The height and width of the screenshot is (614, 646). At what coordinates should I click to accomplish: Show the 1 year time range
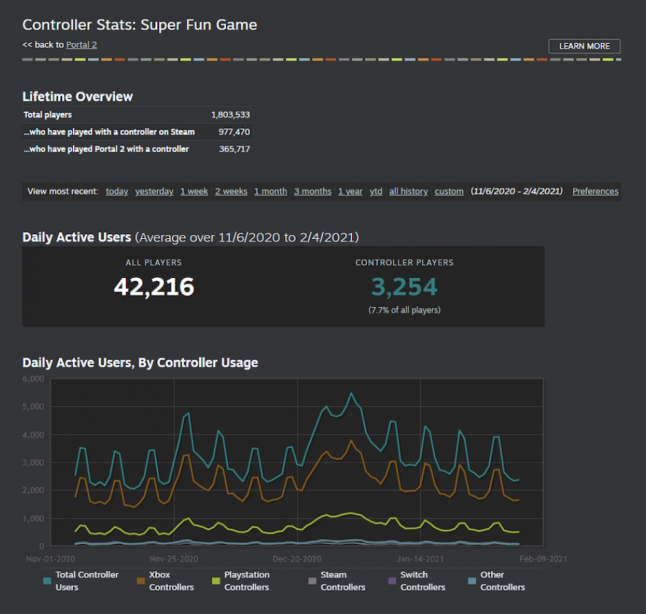350,191
